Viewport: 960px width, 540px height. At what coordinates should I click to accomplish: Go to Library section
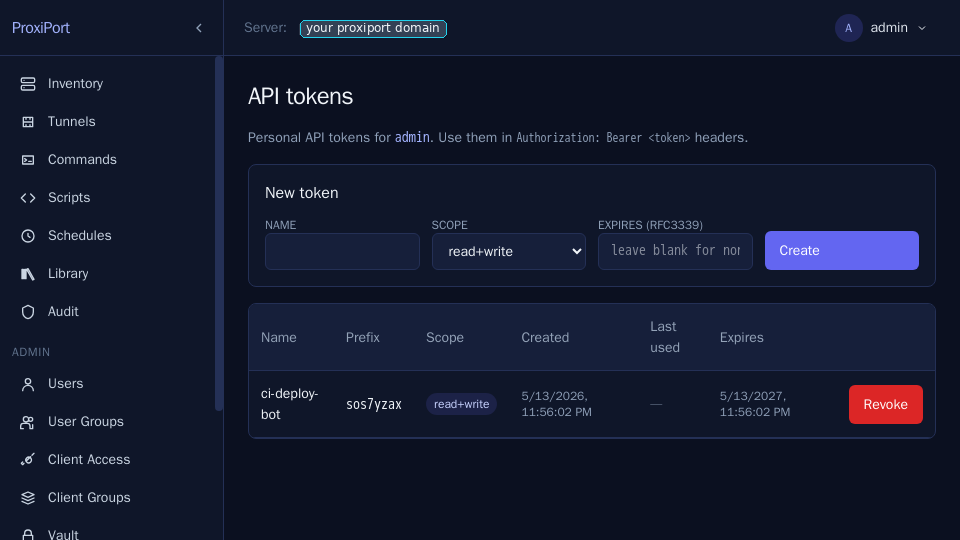[68, 273]
